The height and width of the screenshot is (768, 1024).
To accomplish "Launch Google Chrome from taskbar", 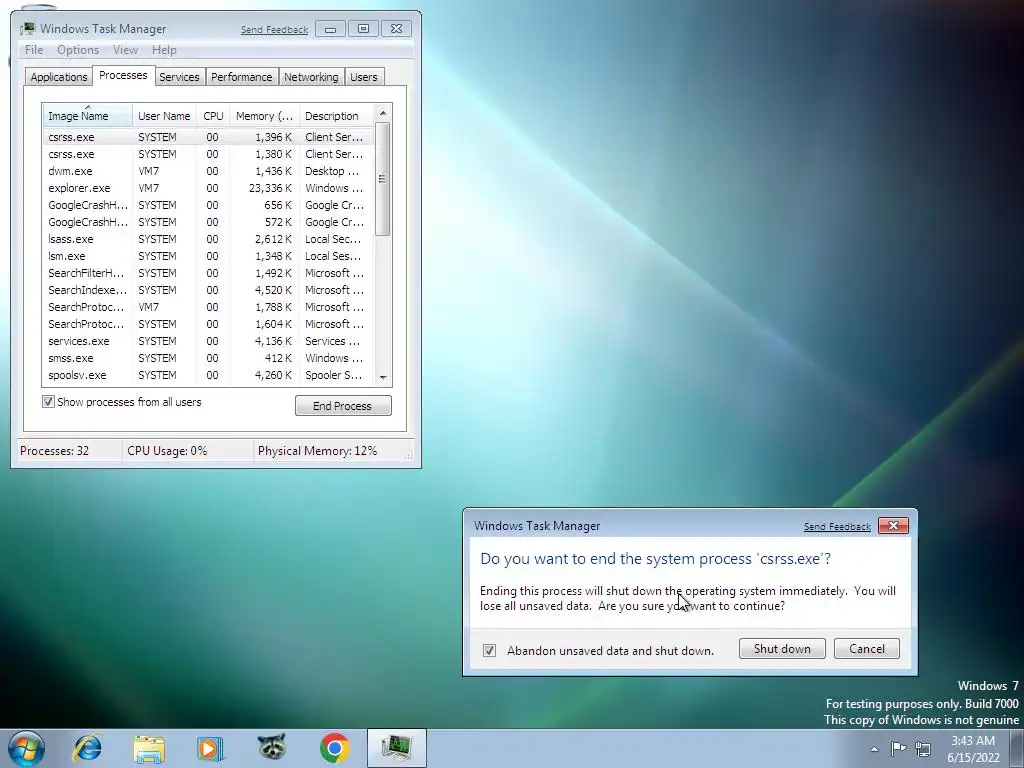I will 334,748.
